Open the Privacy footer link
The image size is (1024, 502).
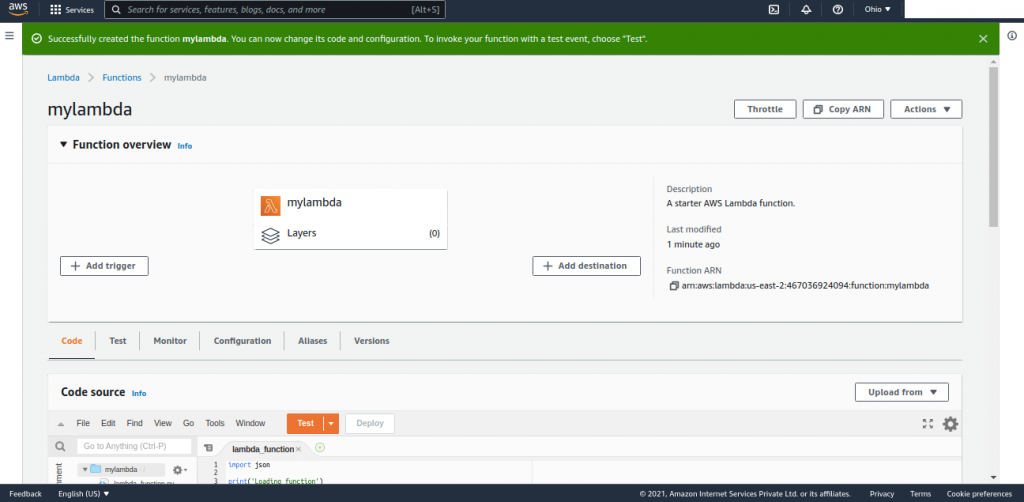pyautogui.click(x=882, y=494)
